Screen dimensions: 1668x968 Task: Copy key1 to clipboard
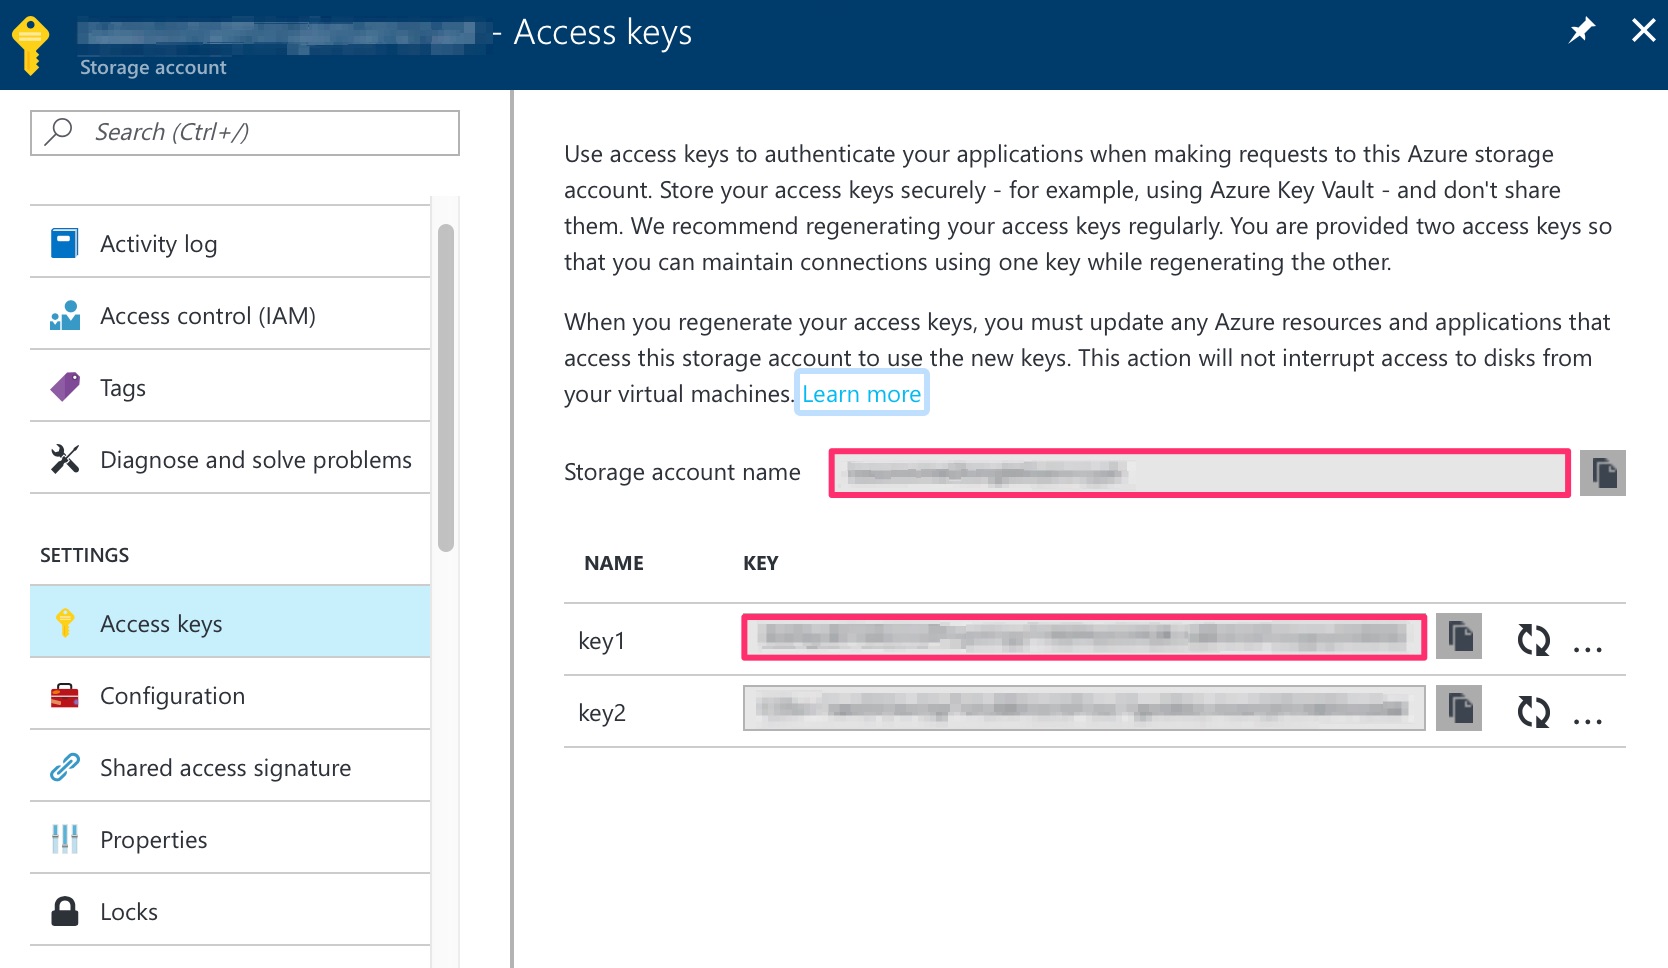pos(1459,639)
